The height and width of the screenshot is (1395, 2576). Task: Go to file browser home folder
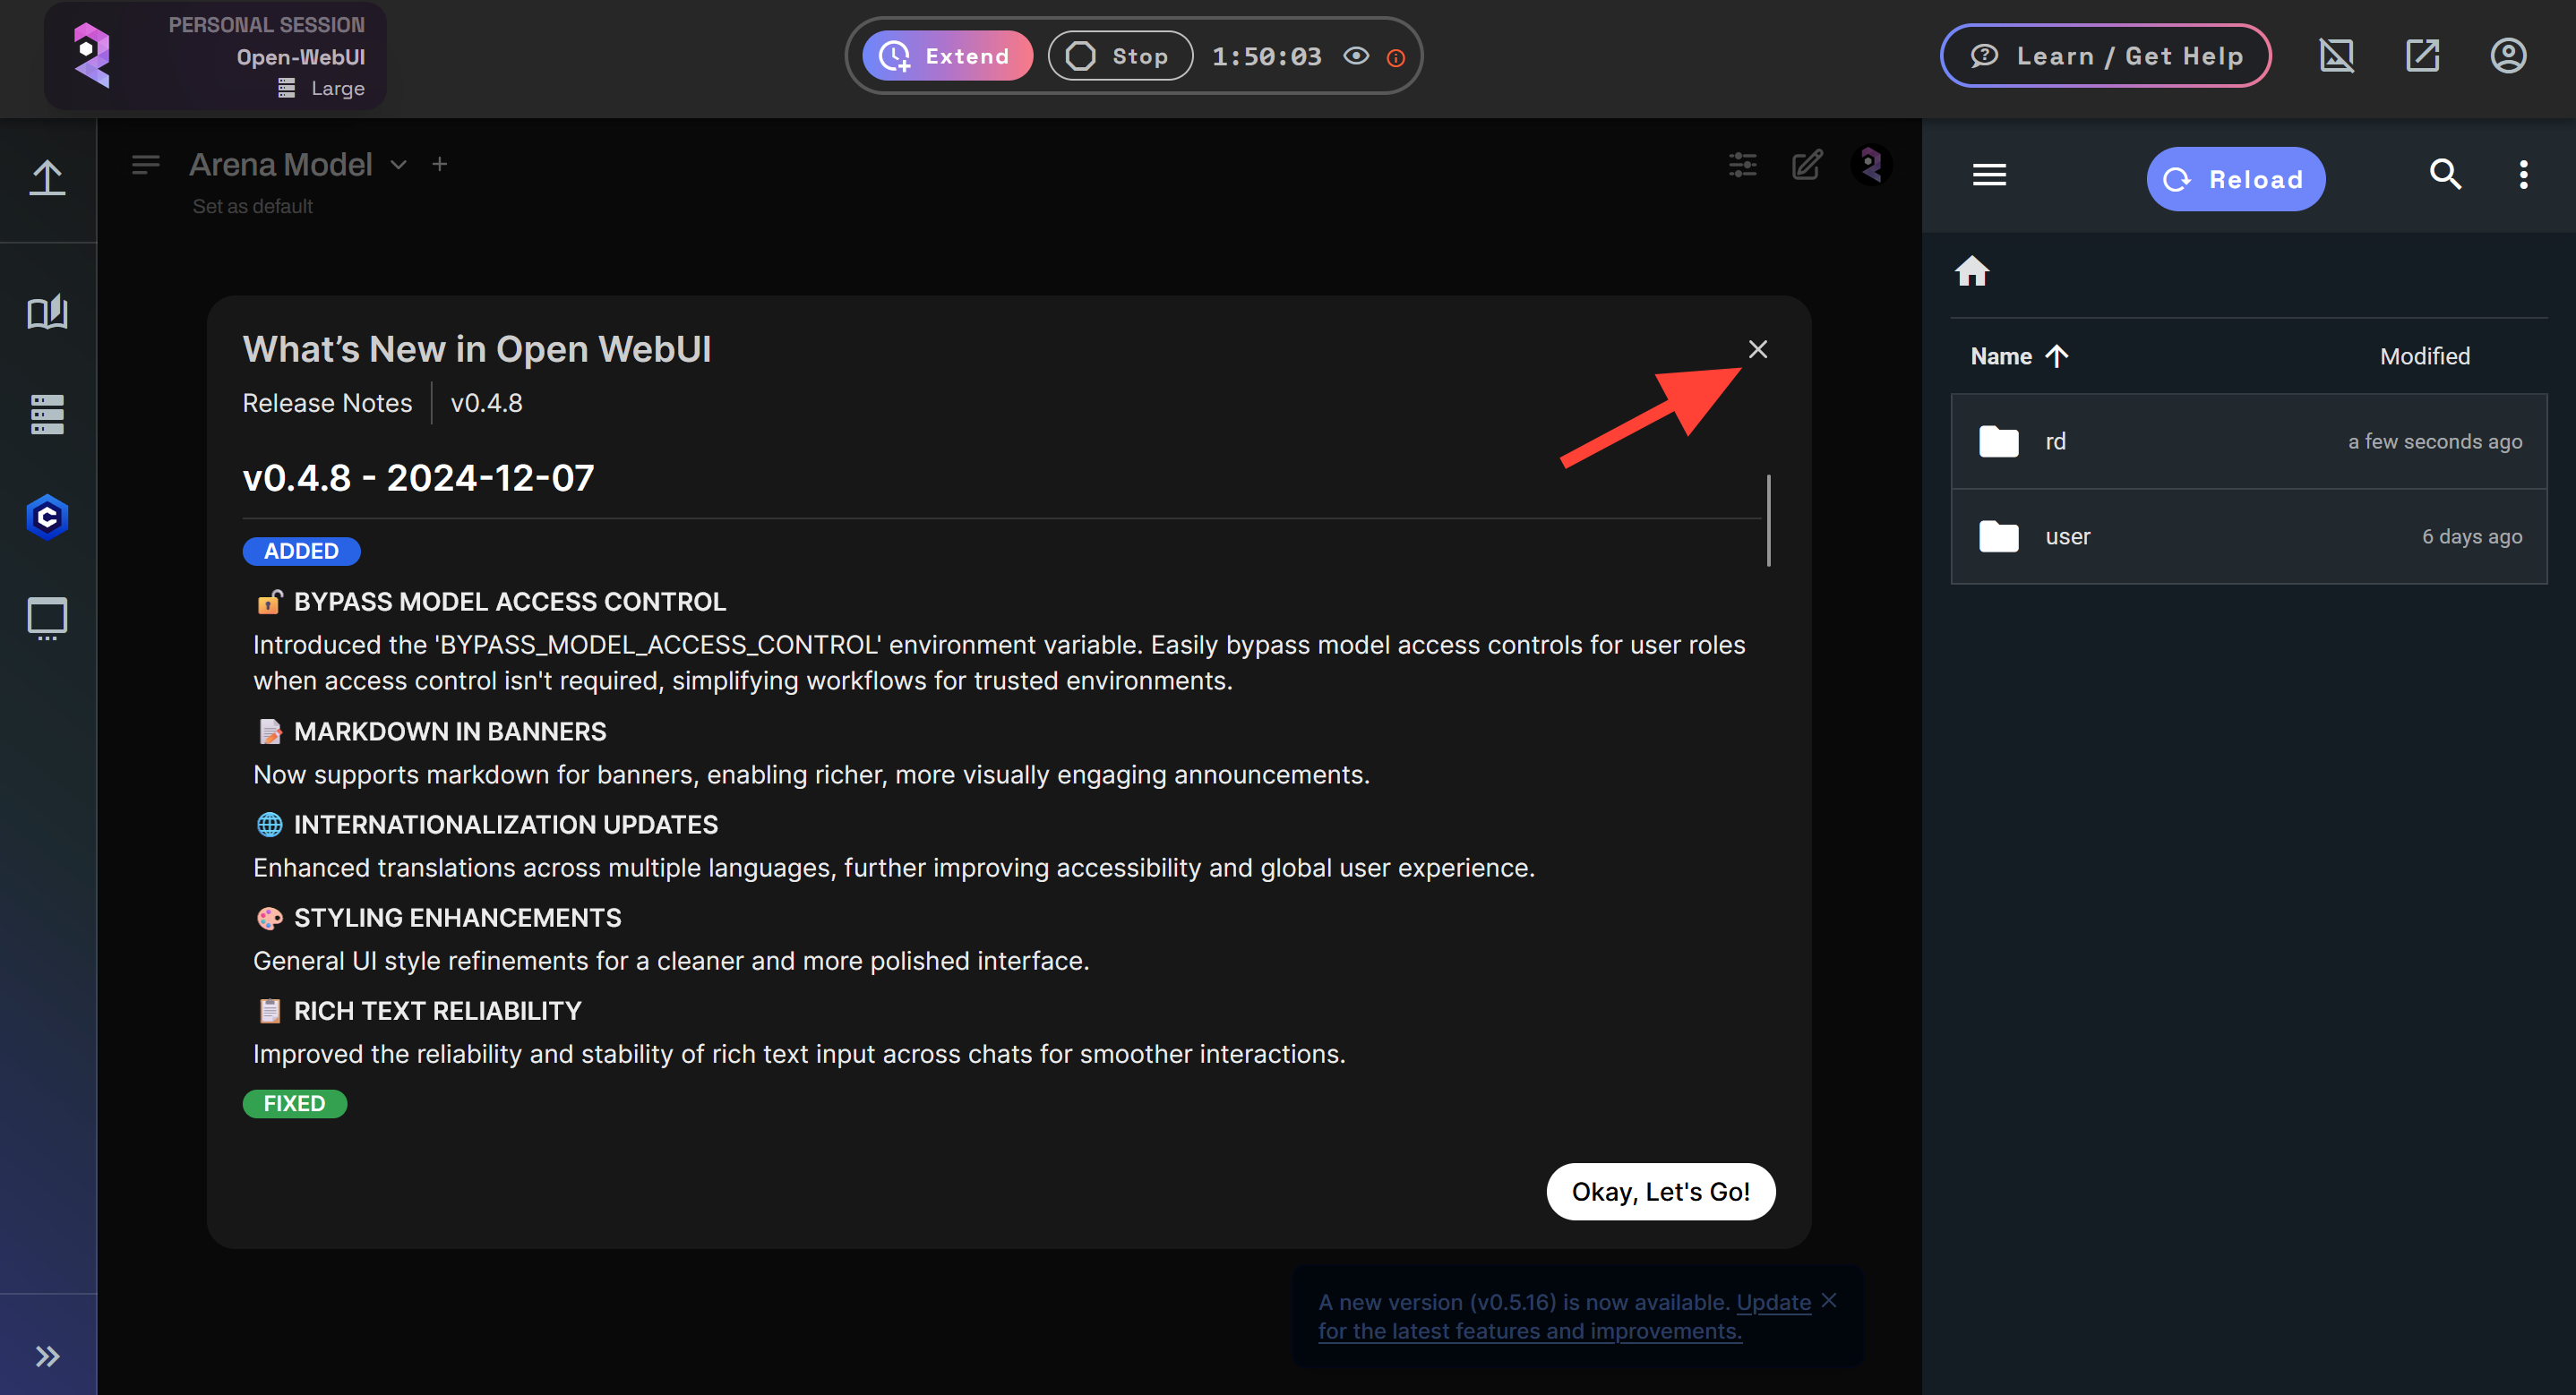[1972, 271]
